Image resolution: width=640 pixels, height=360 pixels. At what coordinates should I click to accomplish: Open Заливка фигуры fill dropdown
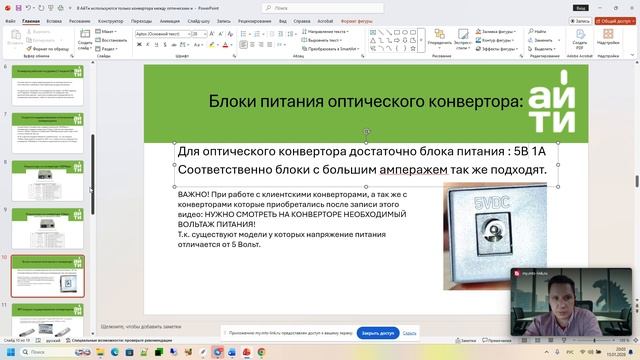click(496, 31)
